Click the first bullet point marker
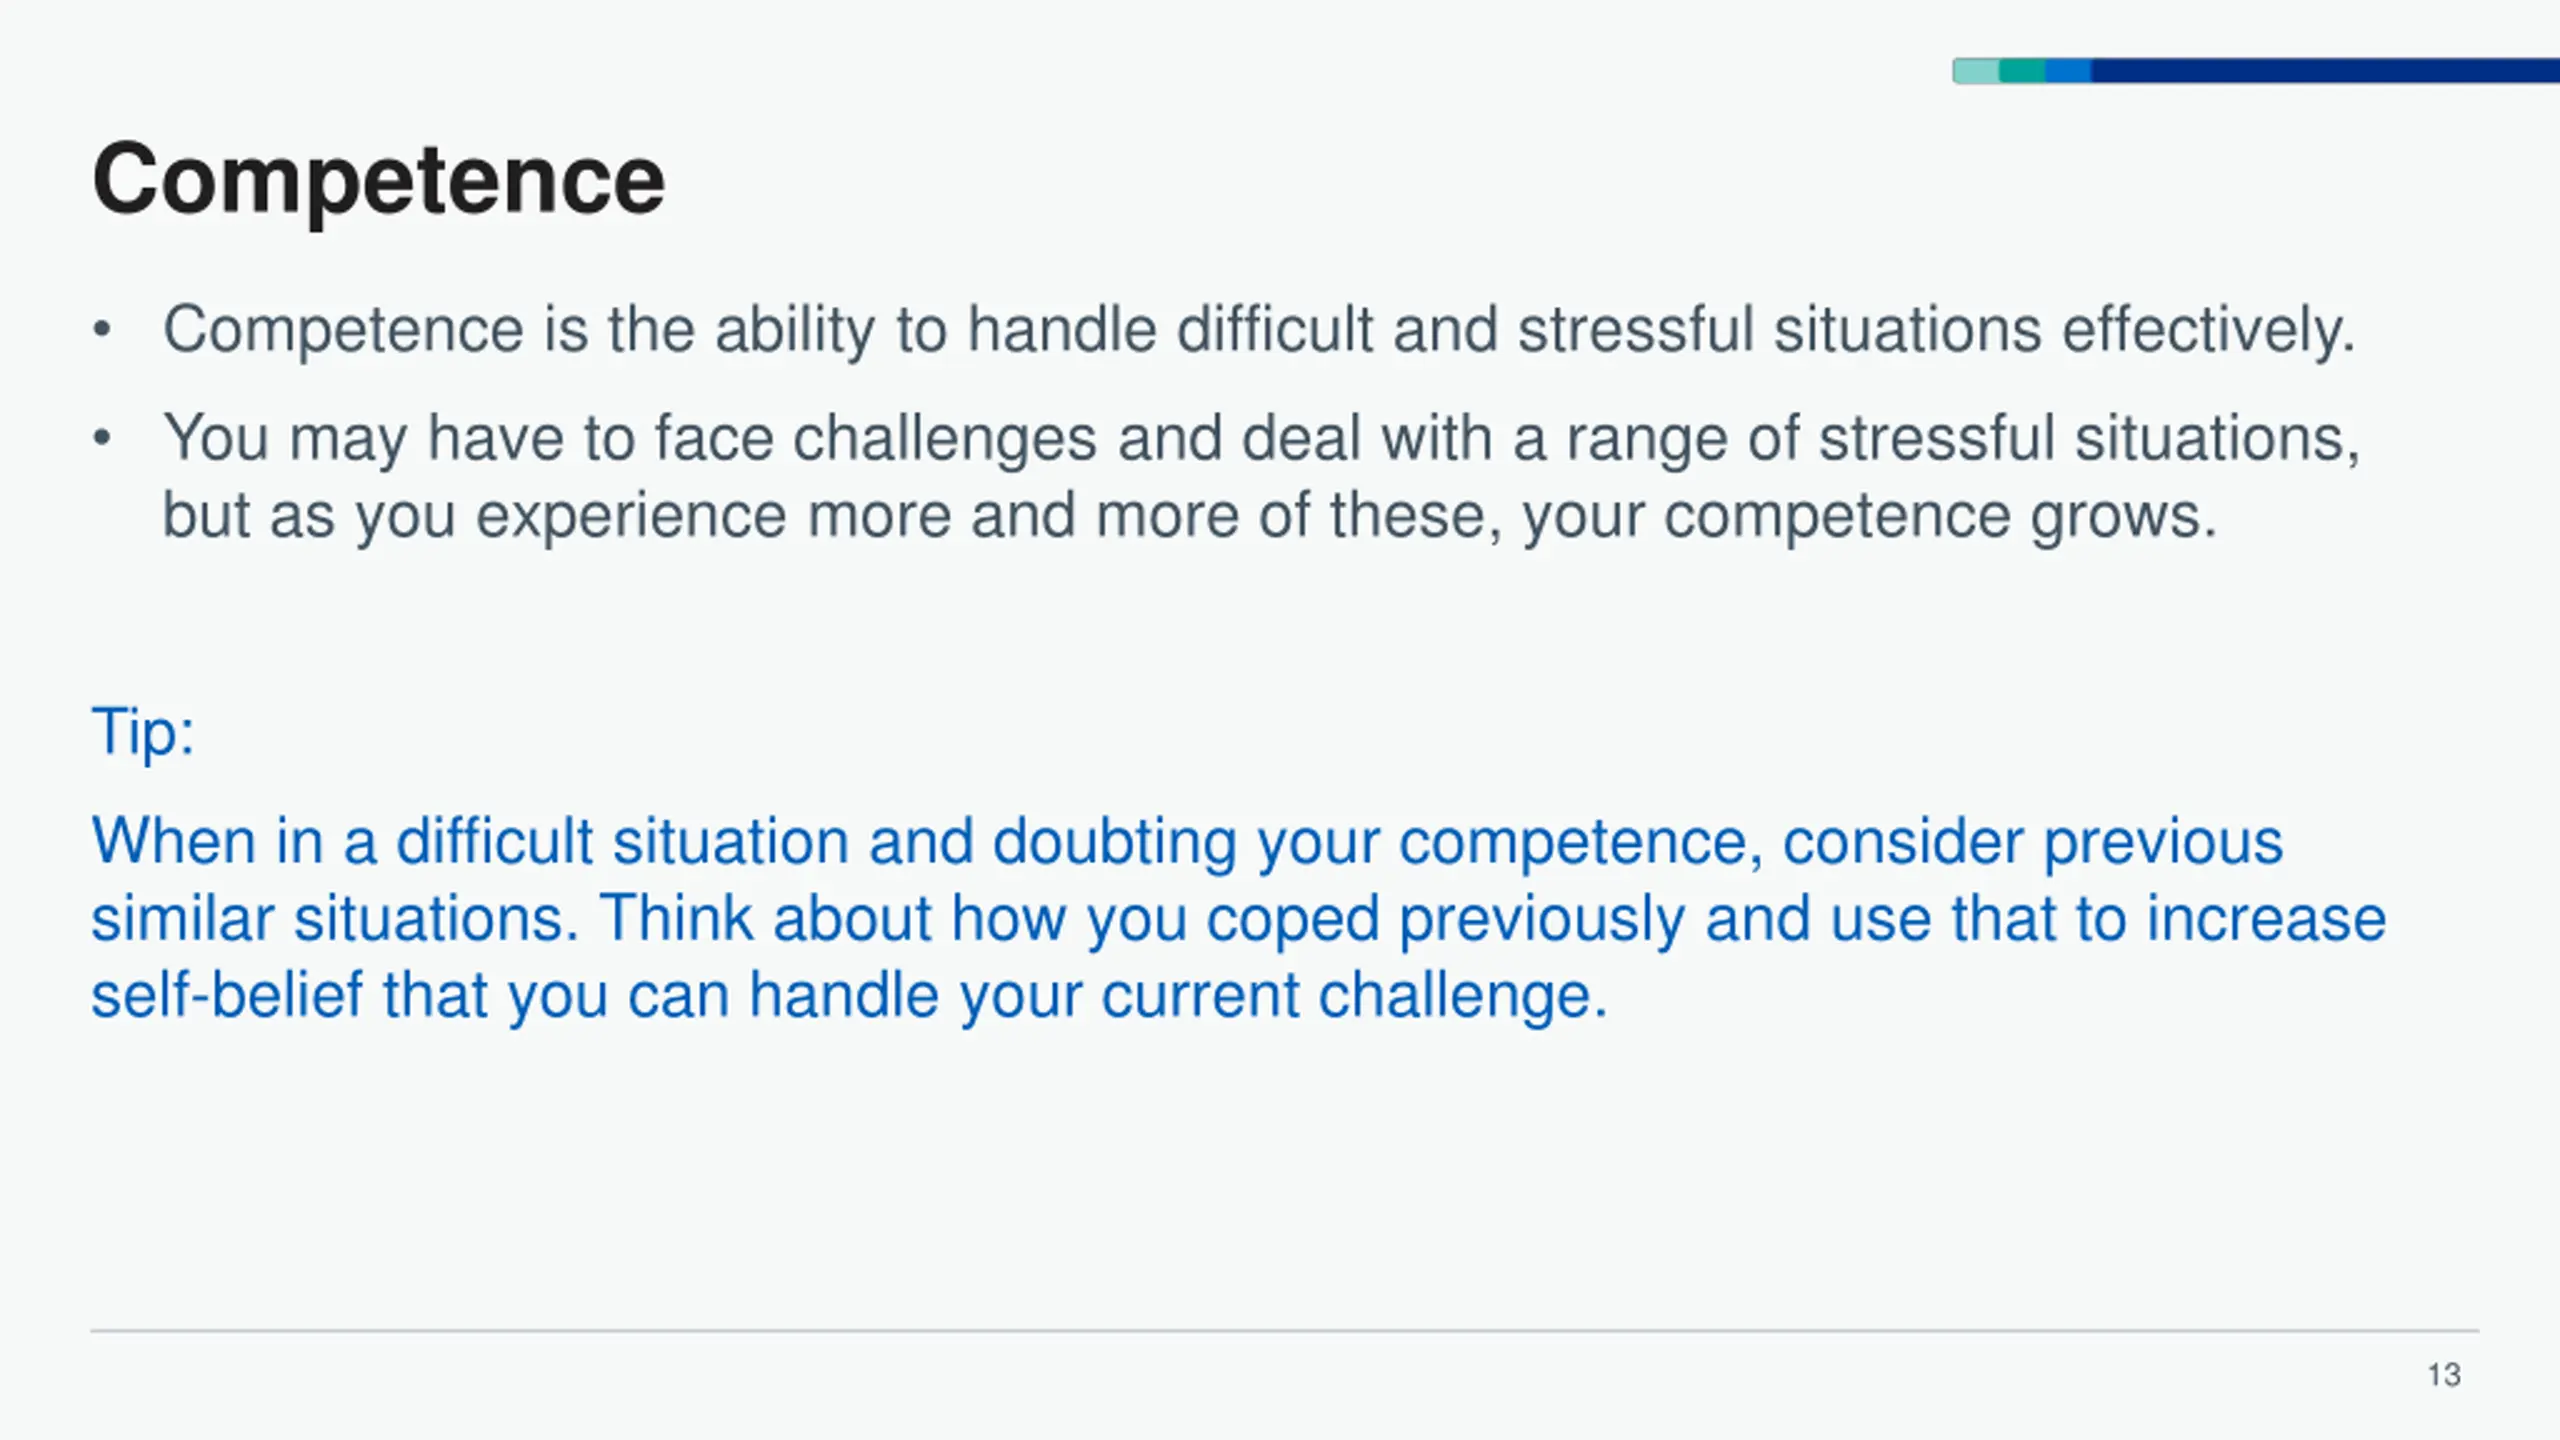Screen dimensions: 2560x1440 tap(101, 330)
